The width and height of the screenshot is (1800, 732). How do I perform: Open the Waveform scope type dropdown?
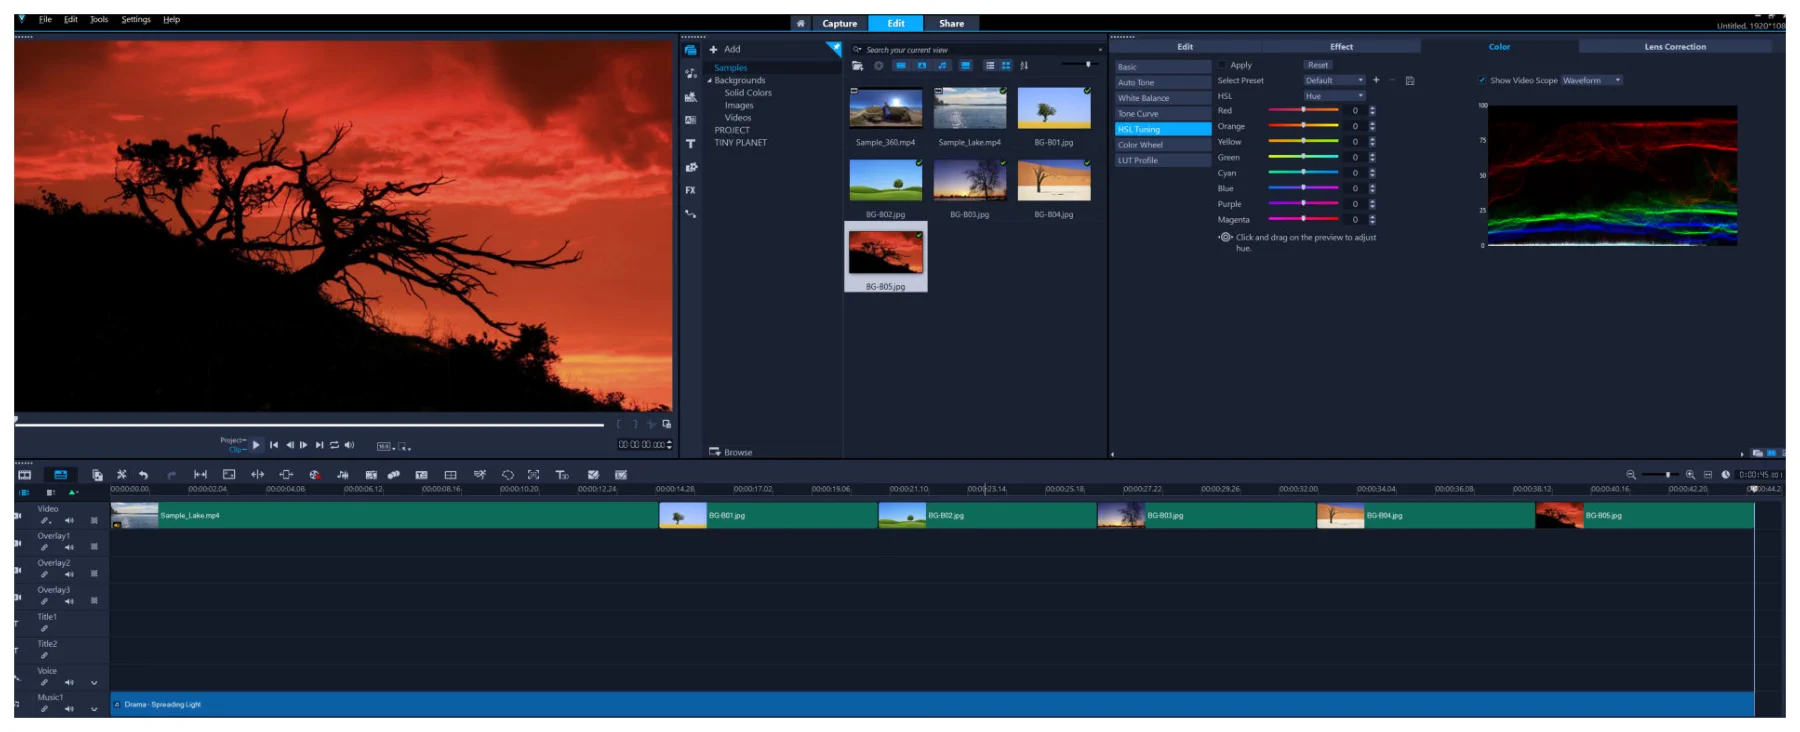[1591, 81]
